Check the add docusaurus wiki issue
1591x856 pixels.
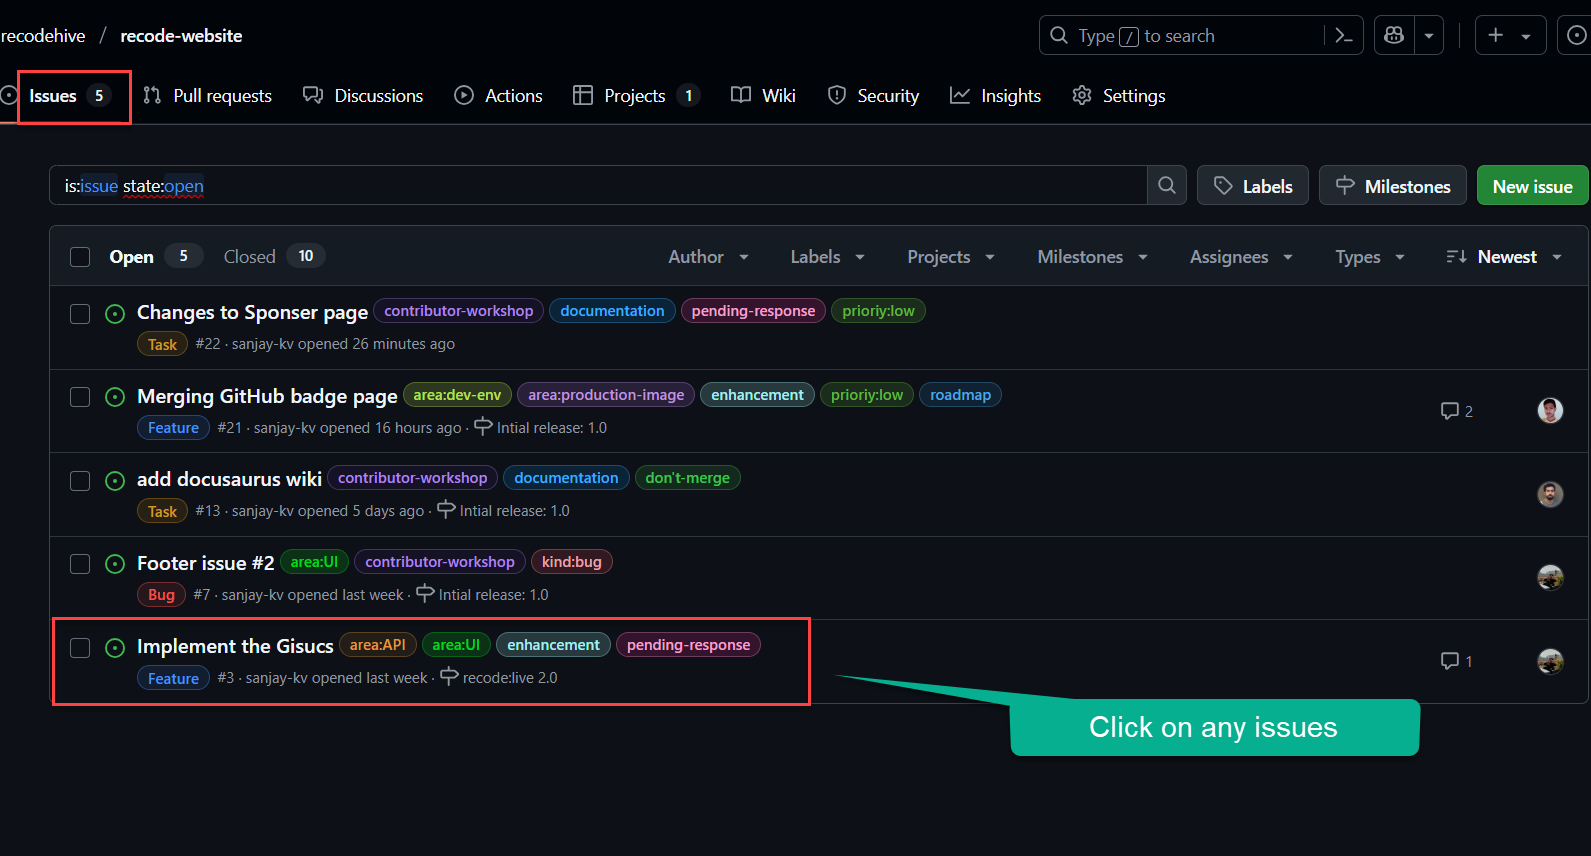click(x=80, y=481)
